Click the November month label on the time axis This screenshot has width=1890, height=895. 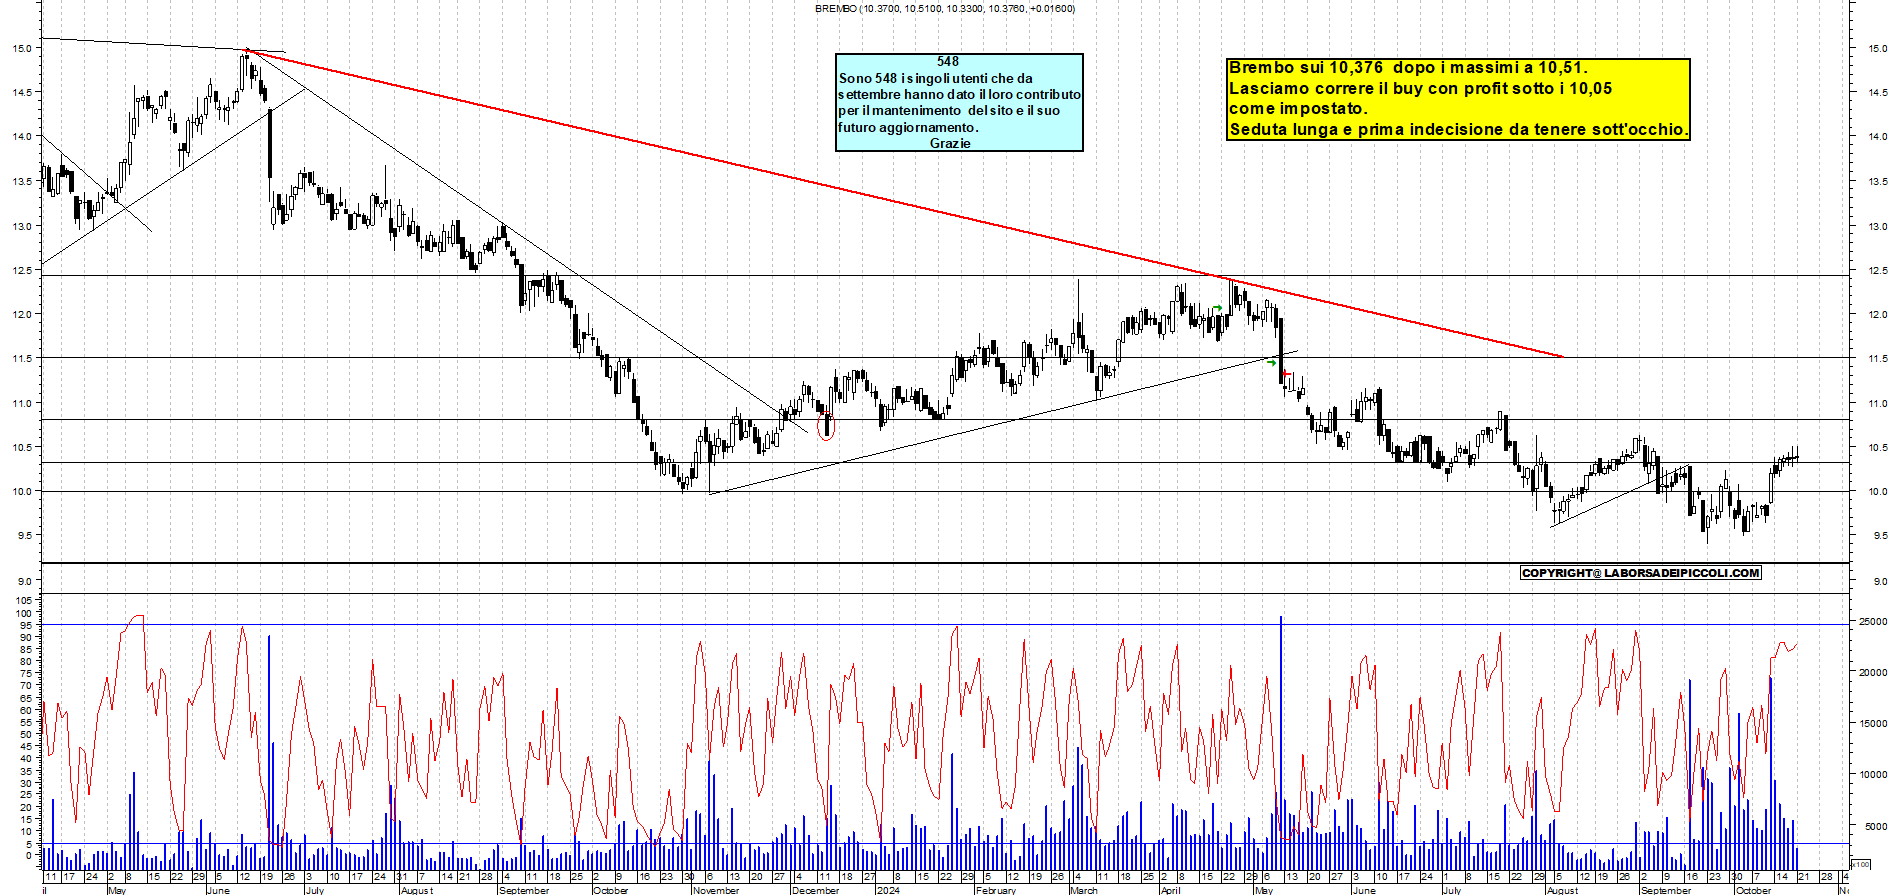pyautogui.click(x=716, y=890)
